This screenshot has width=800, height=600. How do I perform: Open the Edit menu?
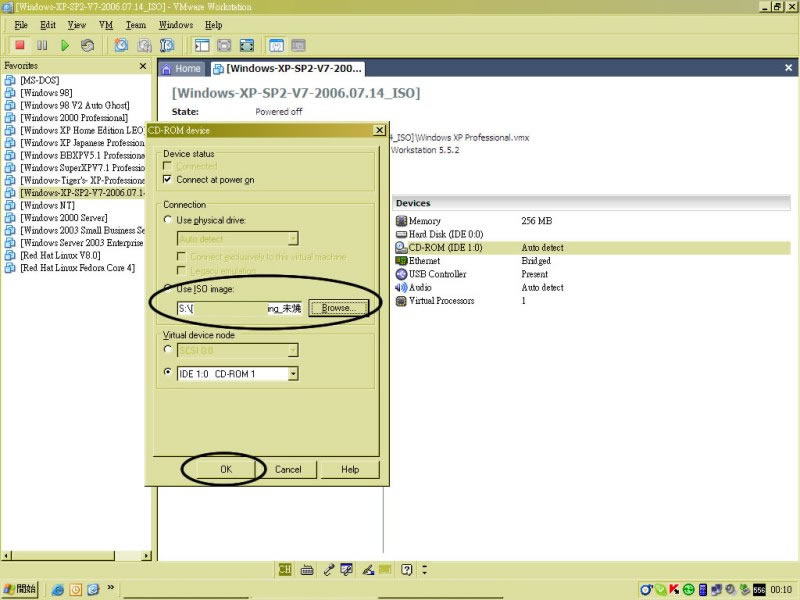coord(48,25)
